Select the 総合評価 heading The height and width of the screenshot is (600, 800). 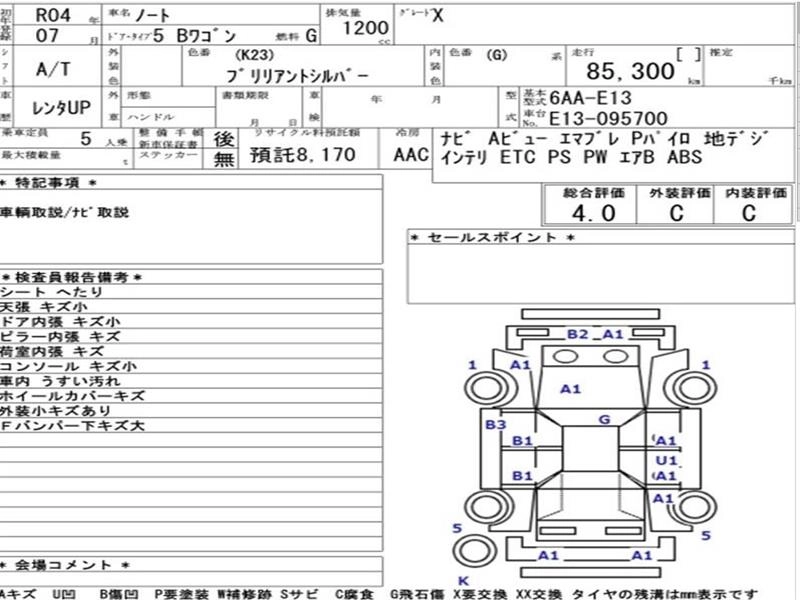pos(594,193)
